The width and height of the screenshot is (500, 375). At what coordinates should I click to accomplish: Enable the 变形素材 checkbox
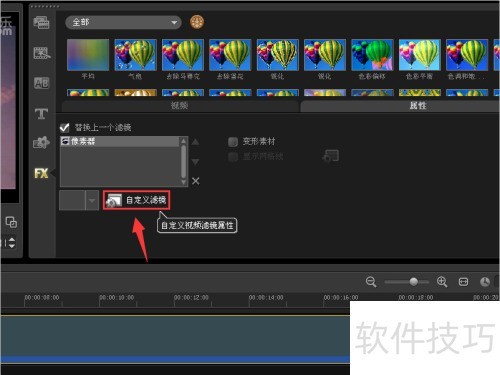233,142
